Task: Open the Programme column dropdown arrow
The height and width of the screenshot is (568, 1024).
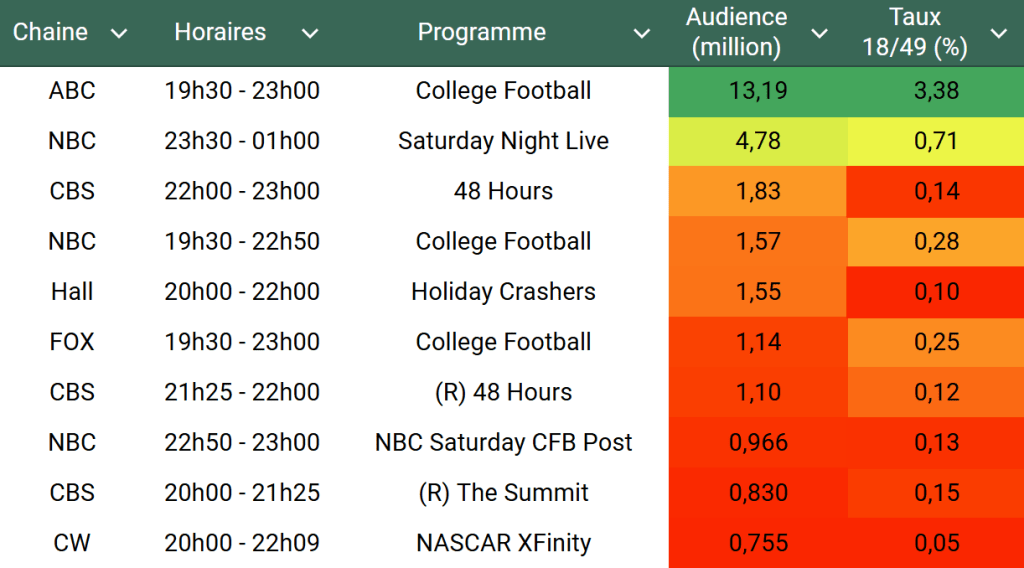Action: click(x=642, y=34)
